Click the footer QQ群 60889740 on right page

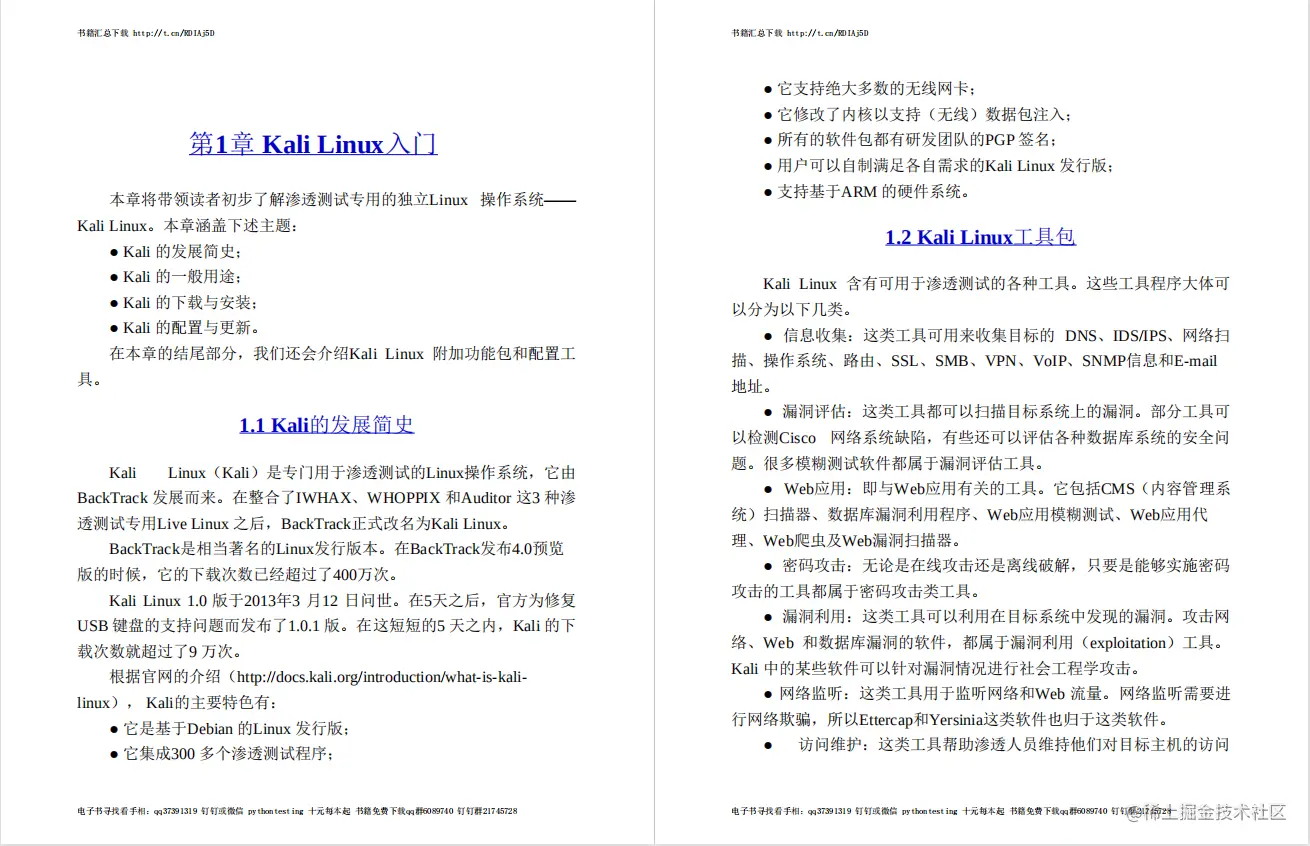coord(1082,811)
